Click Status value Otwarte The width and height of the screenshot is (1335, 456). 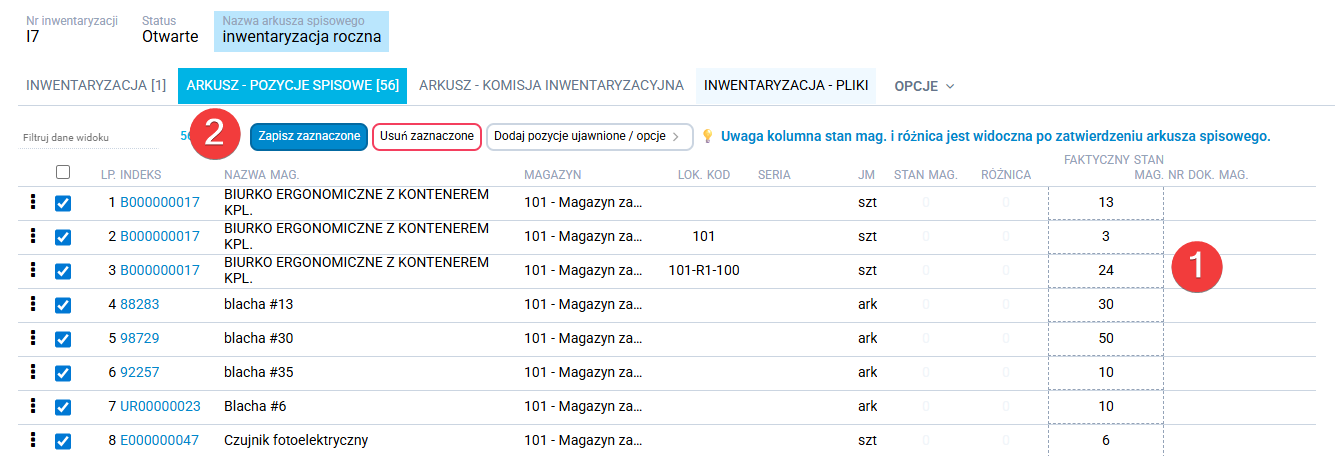tap(170, 37)
